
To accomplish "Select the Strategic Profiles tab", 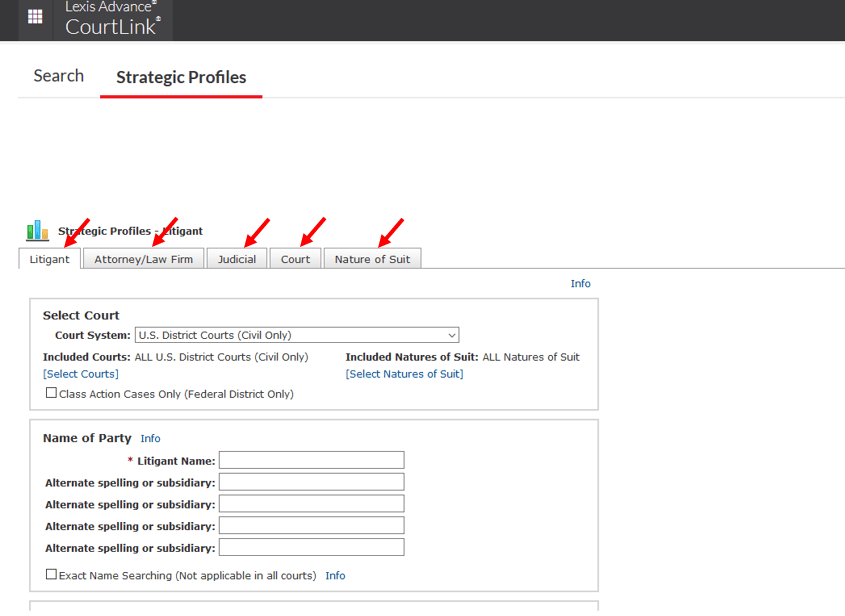I will tap(181, 77).
